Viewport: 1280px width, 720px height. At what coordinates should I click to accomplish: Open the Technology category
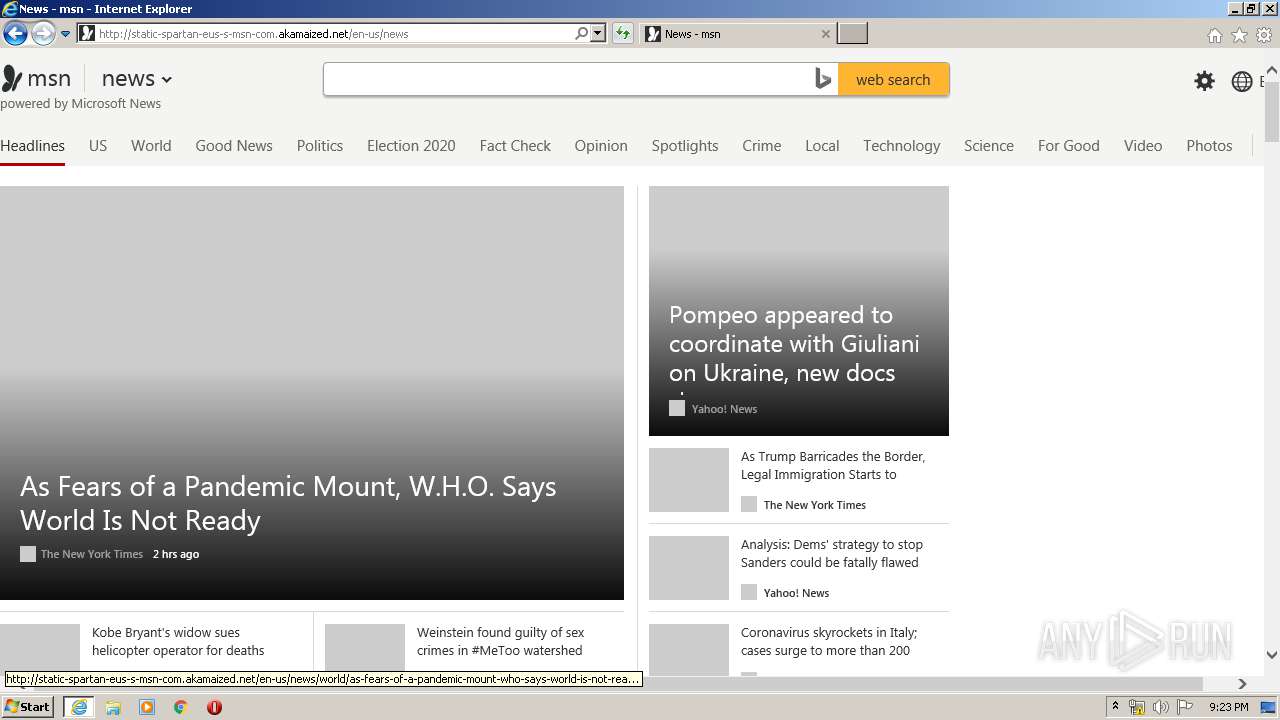pyautogui.click(x=902, y=145)
